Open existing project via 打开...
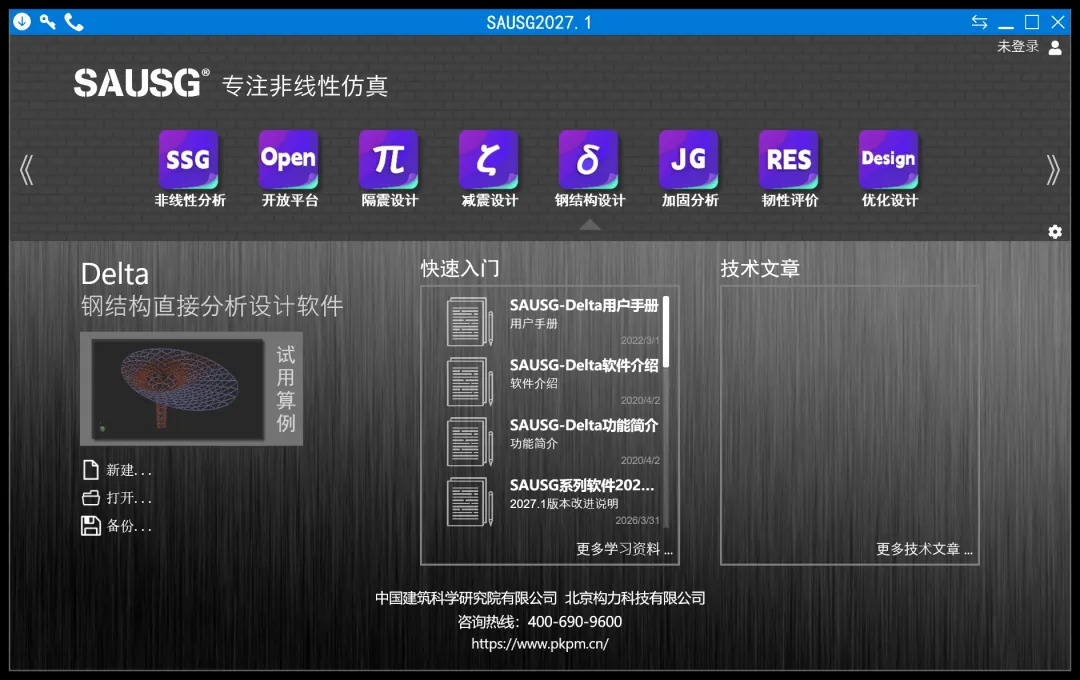The width and height of the screenshot is (1080, 680). click(x=129, y=498)
